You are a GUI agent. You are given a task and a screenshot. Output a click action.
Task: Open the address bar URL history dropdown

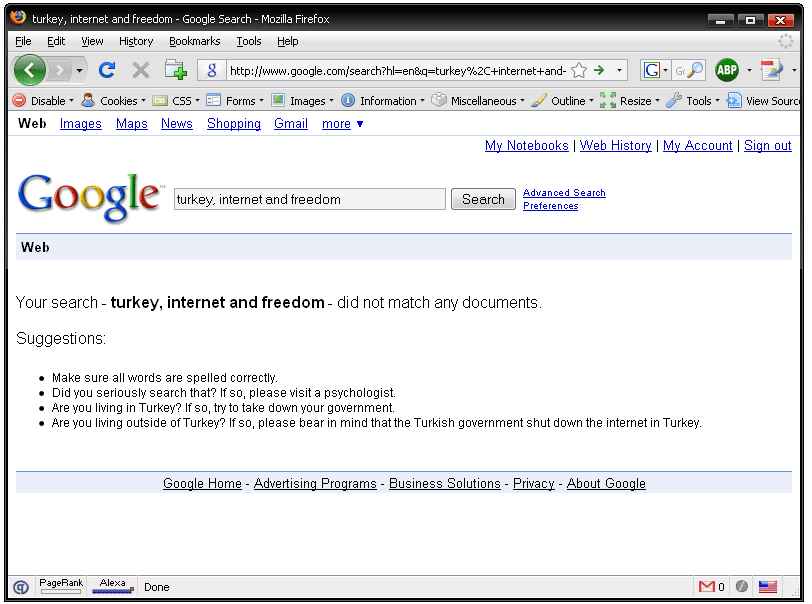click(x=619, y=70)
